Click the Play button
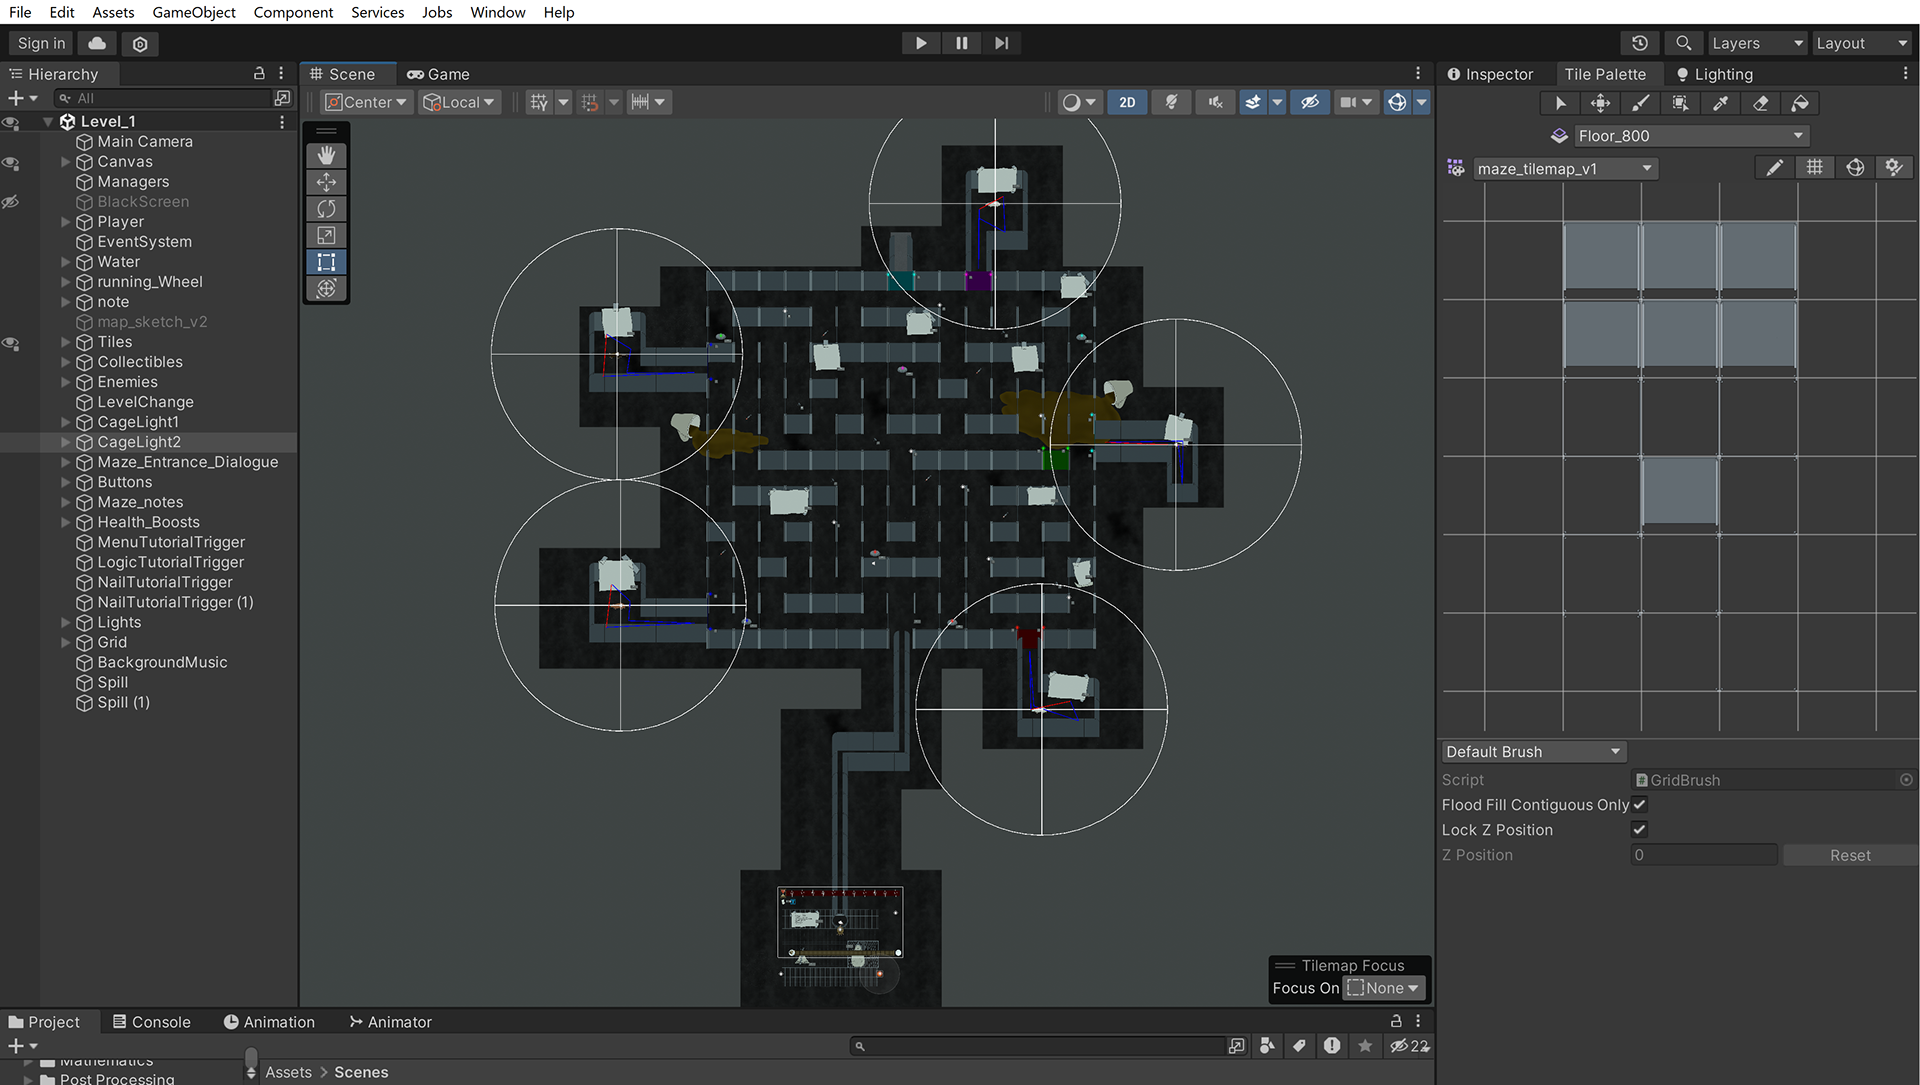This screenshot has width=1920, height=1085. (x=921, y=43)
